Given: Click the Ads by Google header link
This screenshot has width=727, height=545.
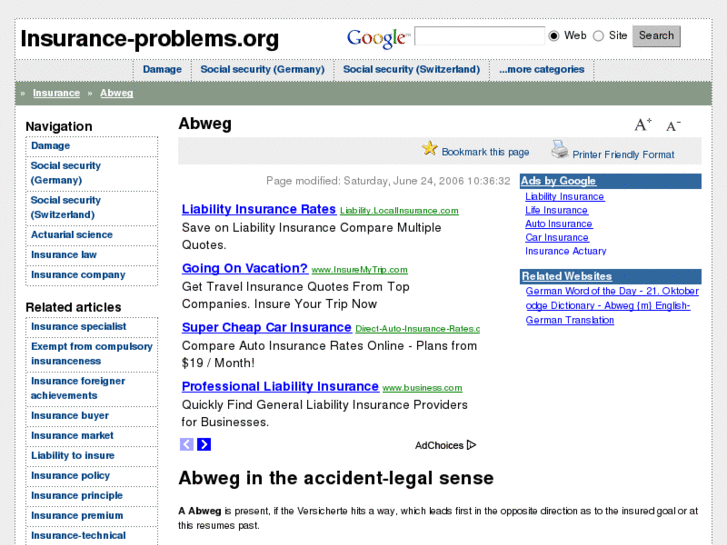Looking at the screenshot, I should click(558, 181).
